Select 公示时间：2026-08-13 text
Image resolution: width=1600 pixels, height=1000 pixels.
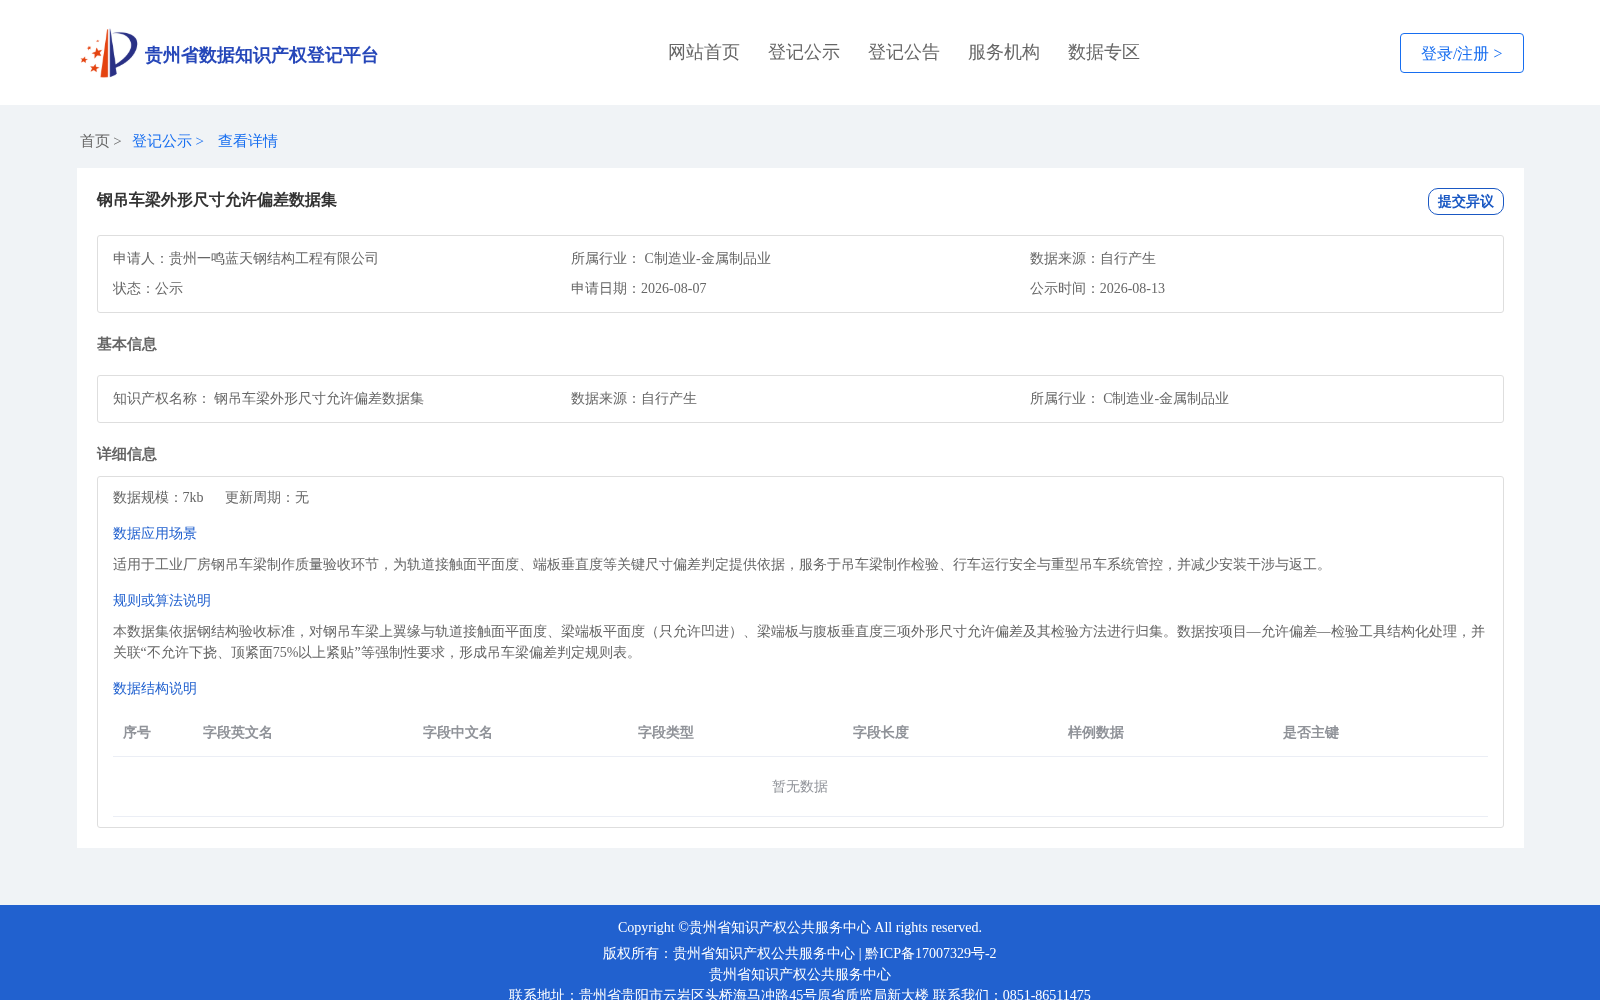click(x=1098, y=288)
